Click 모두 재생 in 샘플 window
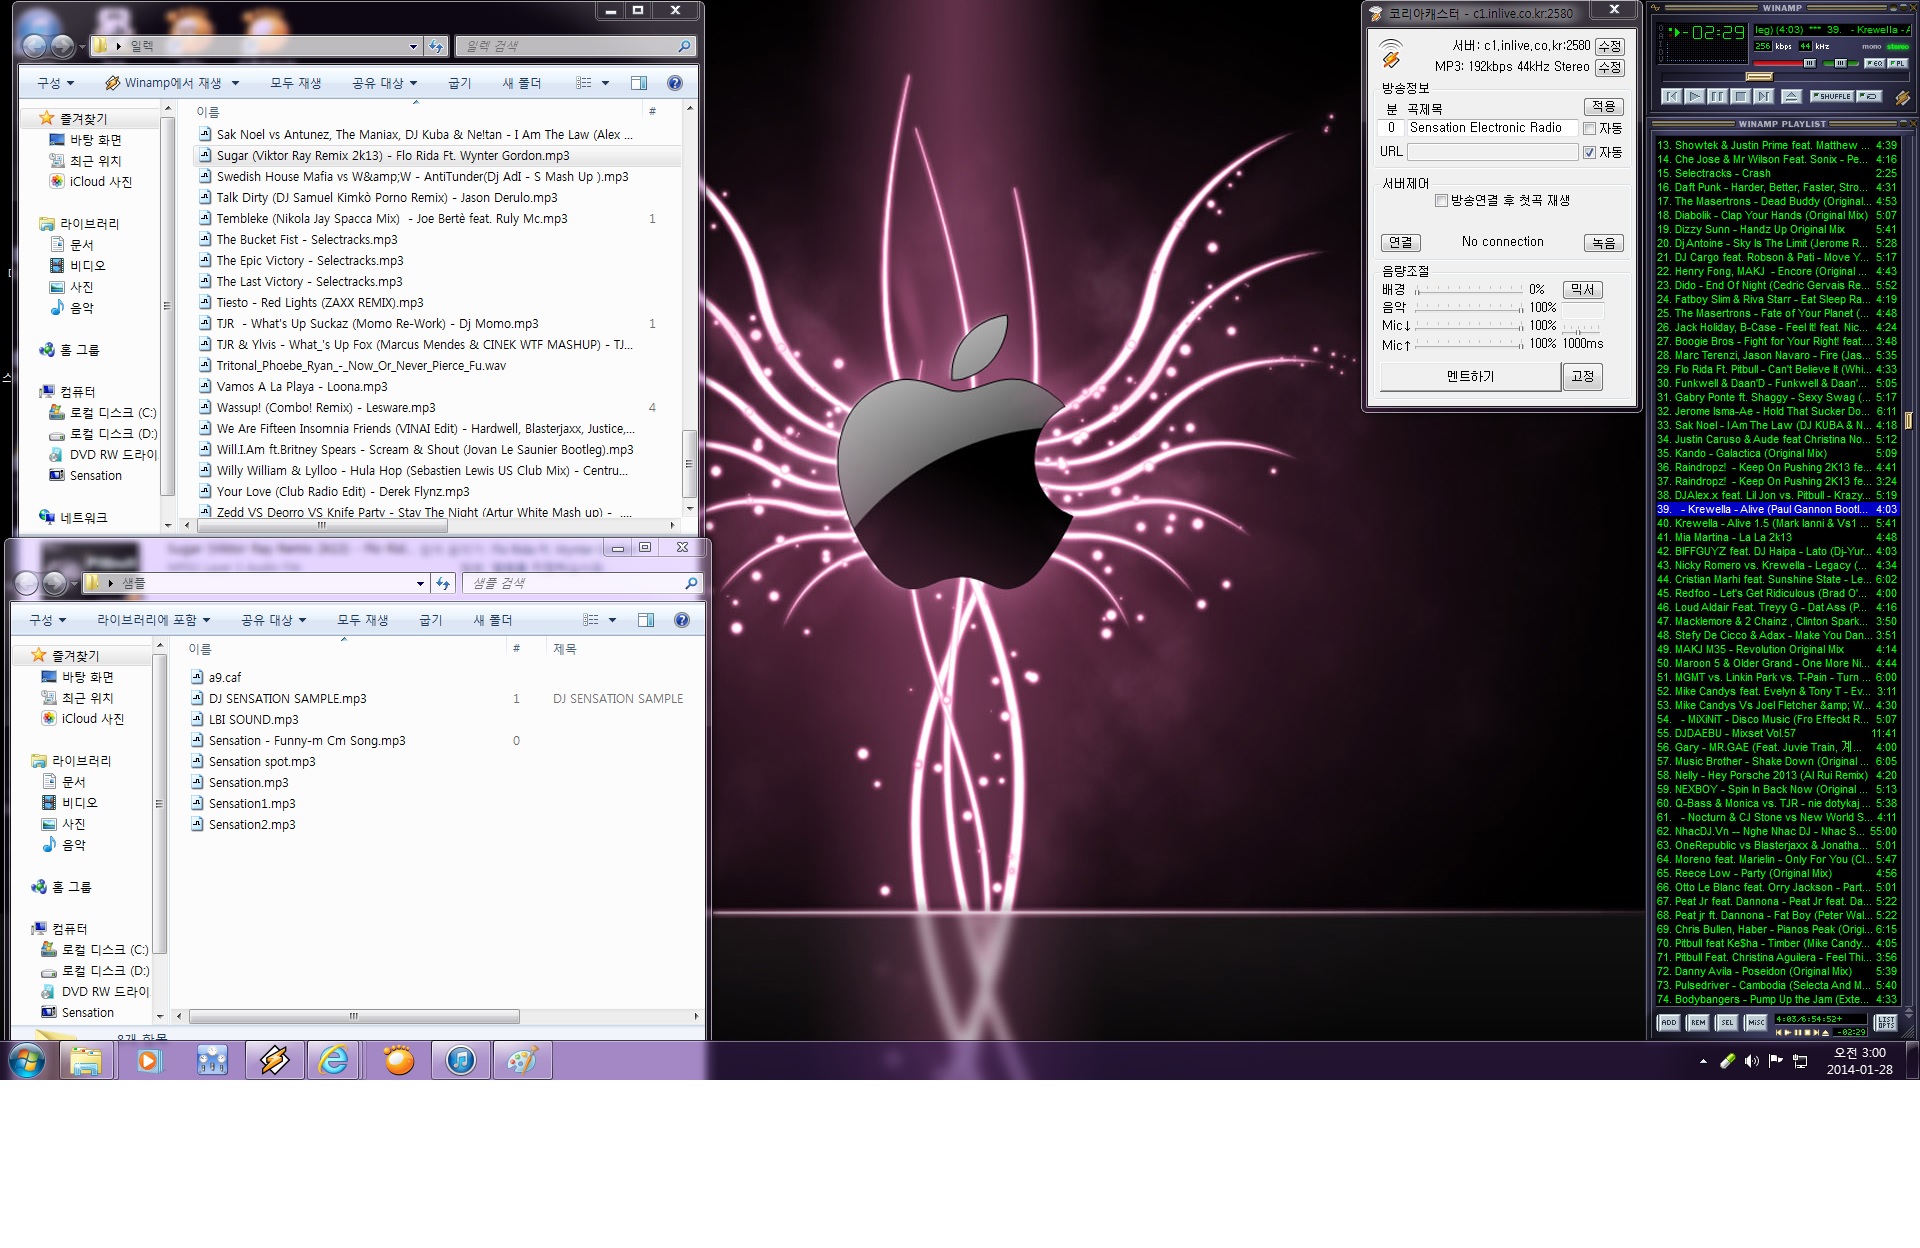 coord(363,620)
